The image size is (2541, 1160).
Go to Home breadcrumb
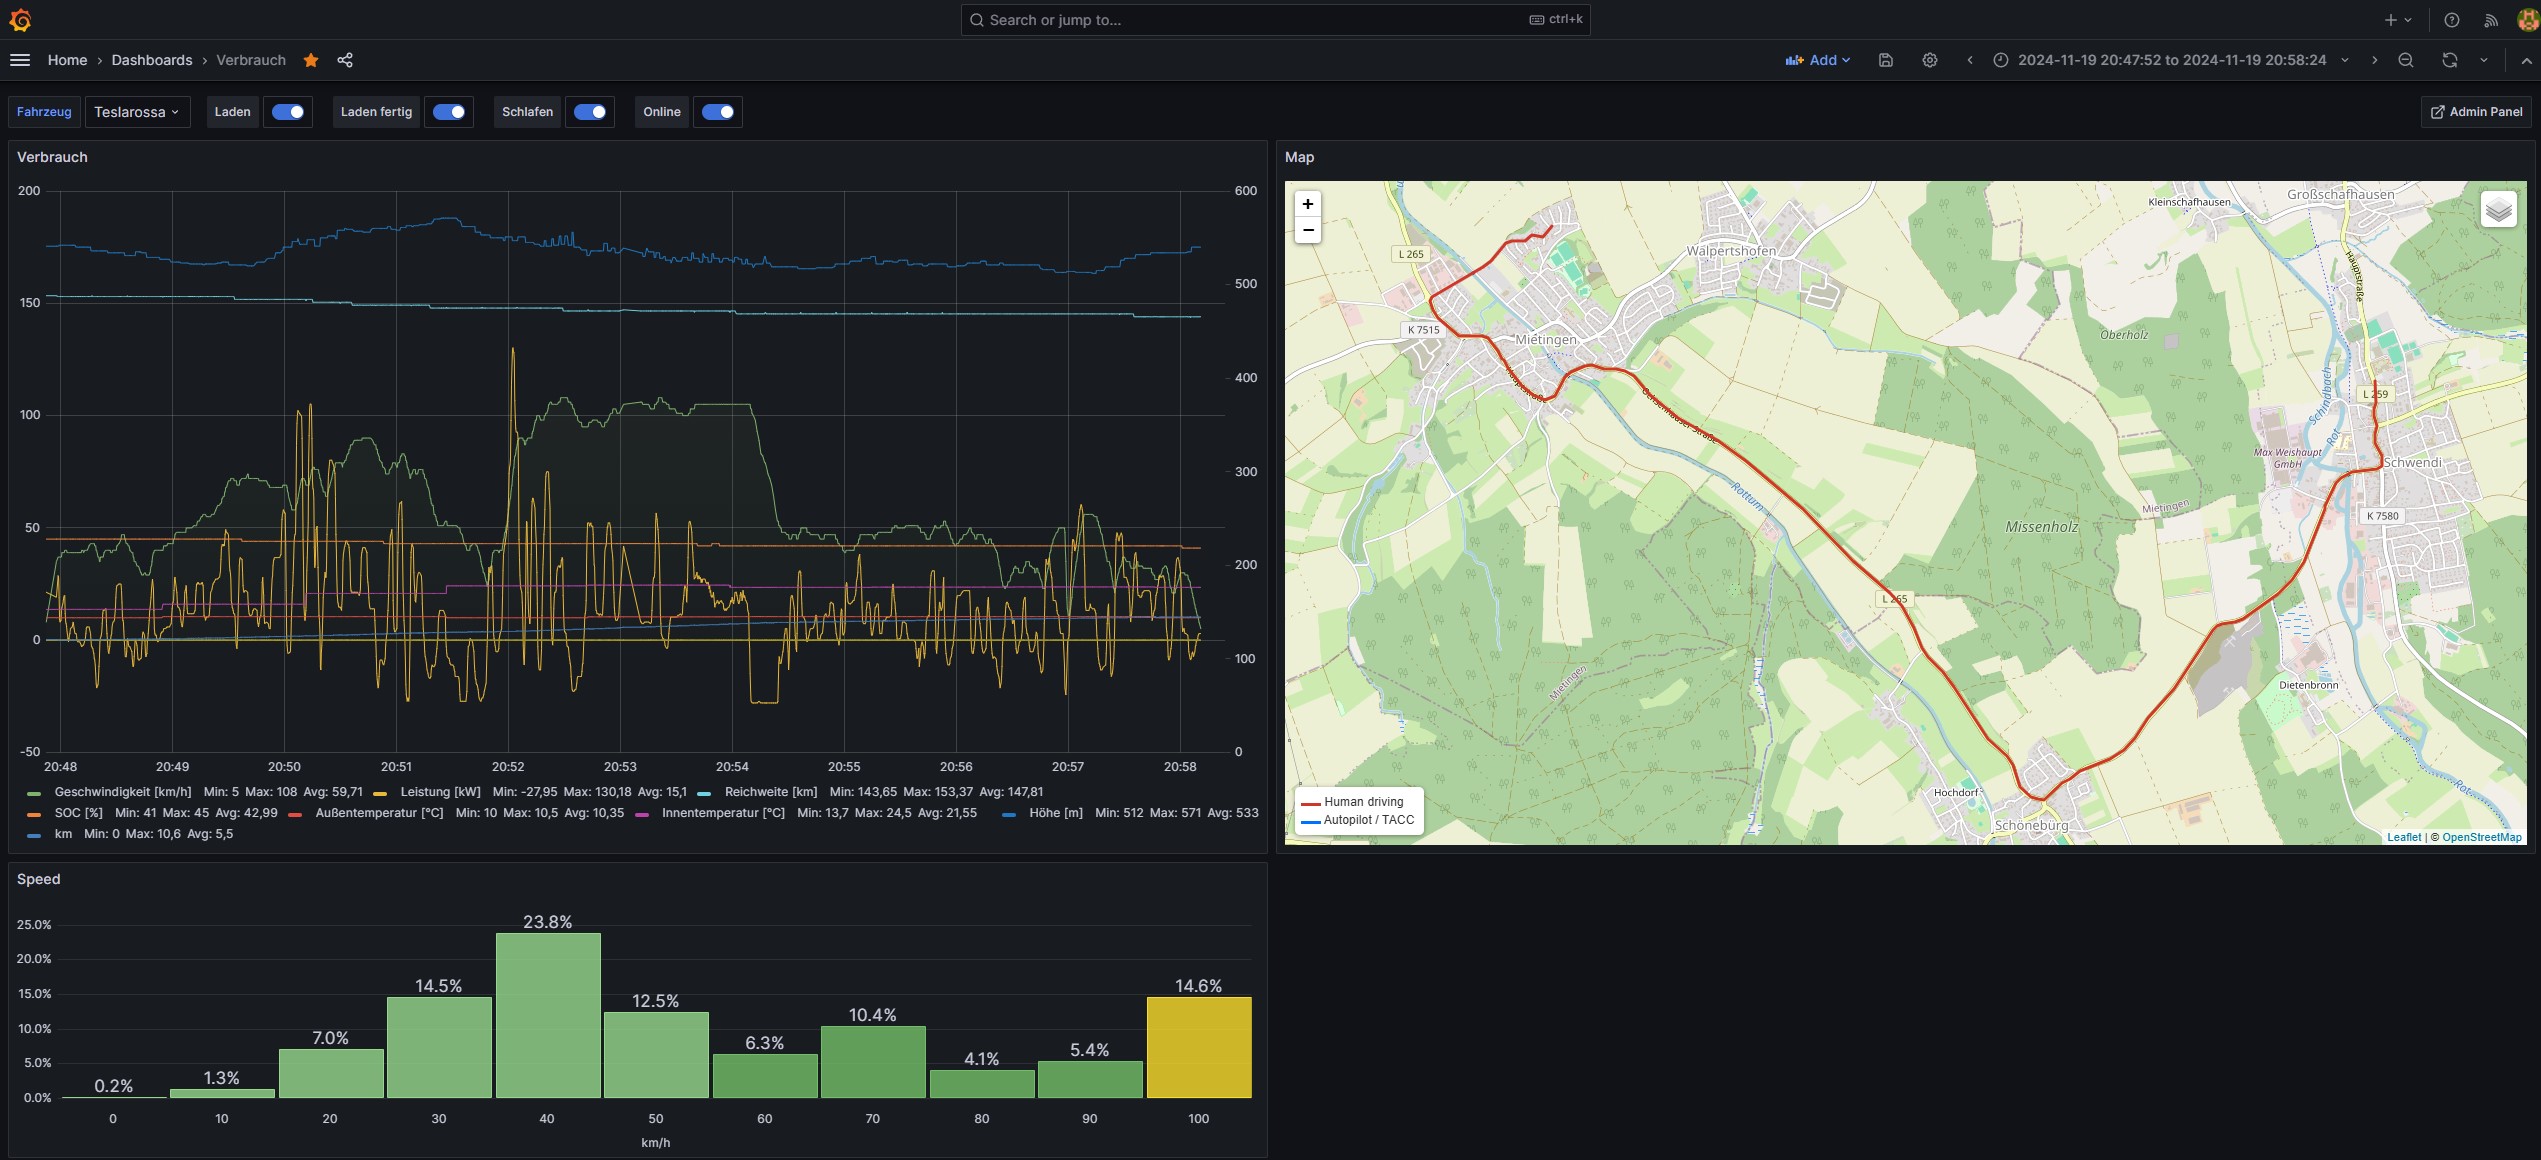coord(67,60)
